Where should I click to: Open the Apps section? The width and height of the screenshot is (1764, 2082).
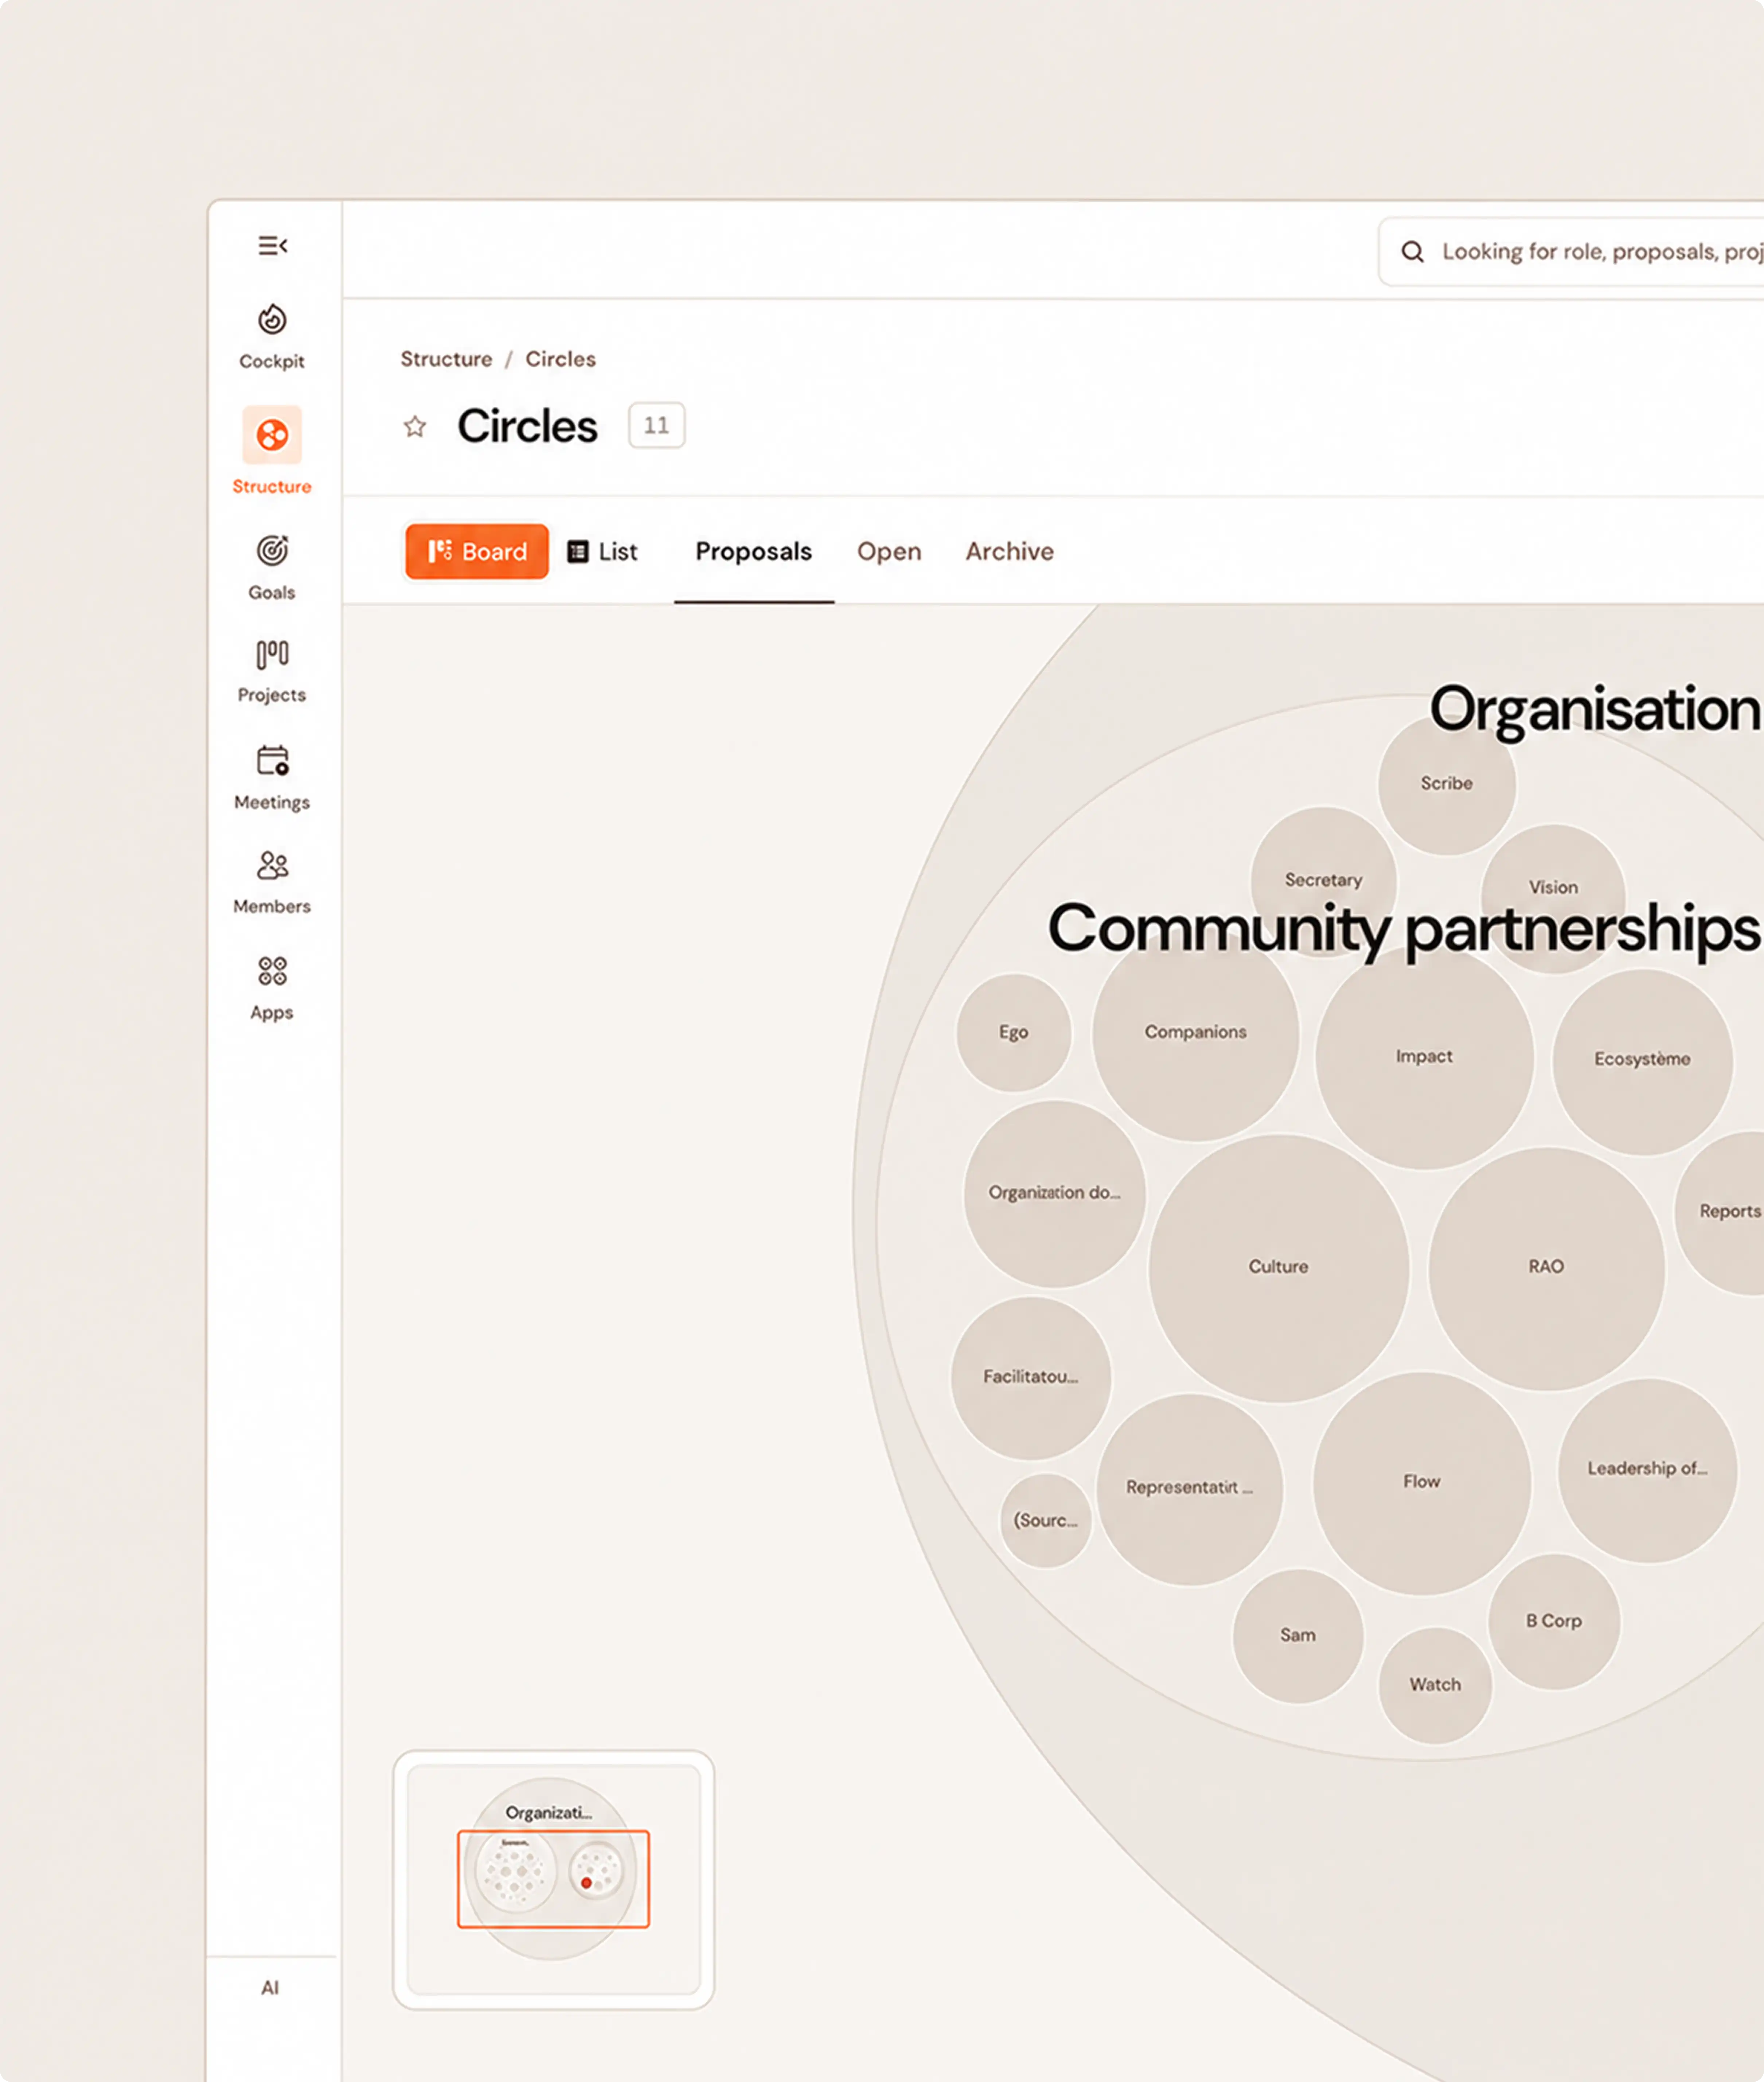click(x=272, y=988)
